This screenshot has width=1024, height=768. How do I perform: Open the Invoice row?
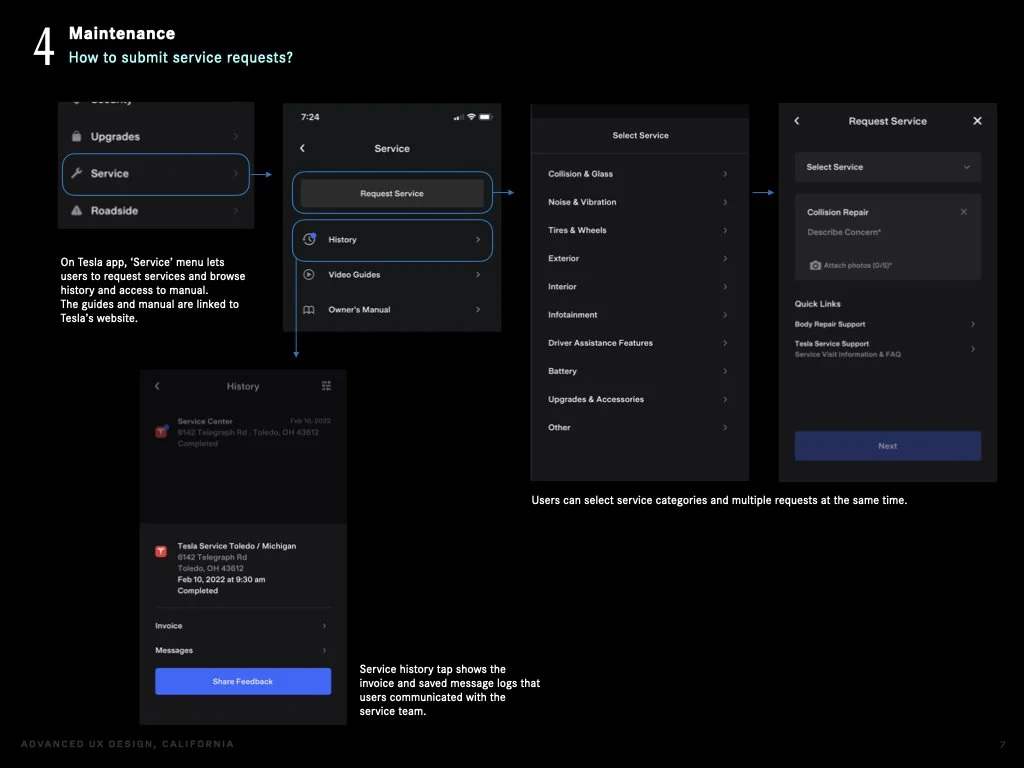(242, 626)
